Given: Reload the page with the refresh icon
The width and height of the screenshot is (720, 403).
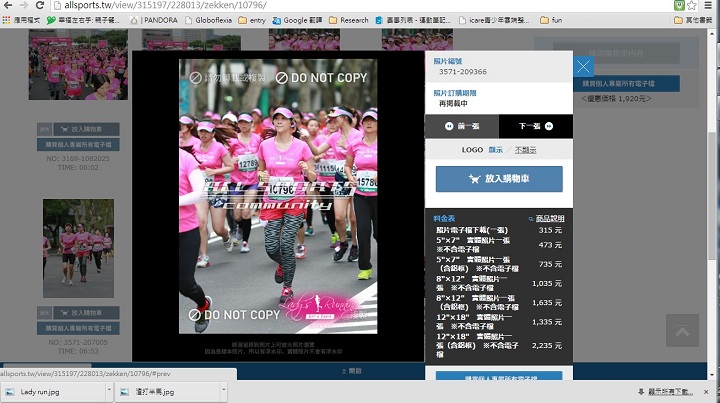Looking at the screenshot, I should tap(39, 5).
